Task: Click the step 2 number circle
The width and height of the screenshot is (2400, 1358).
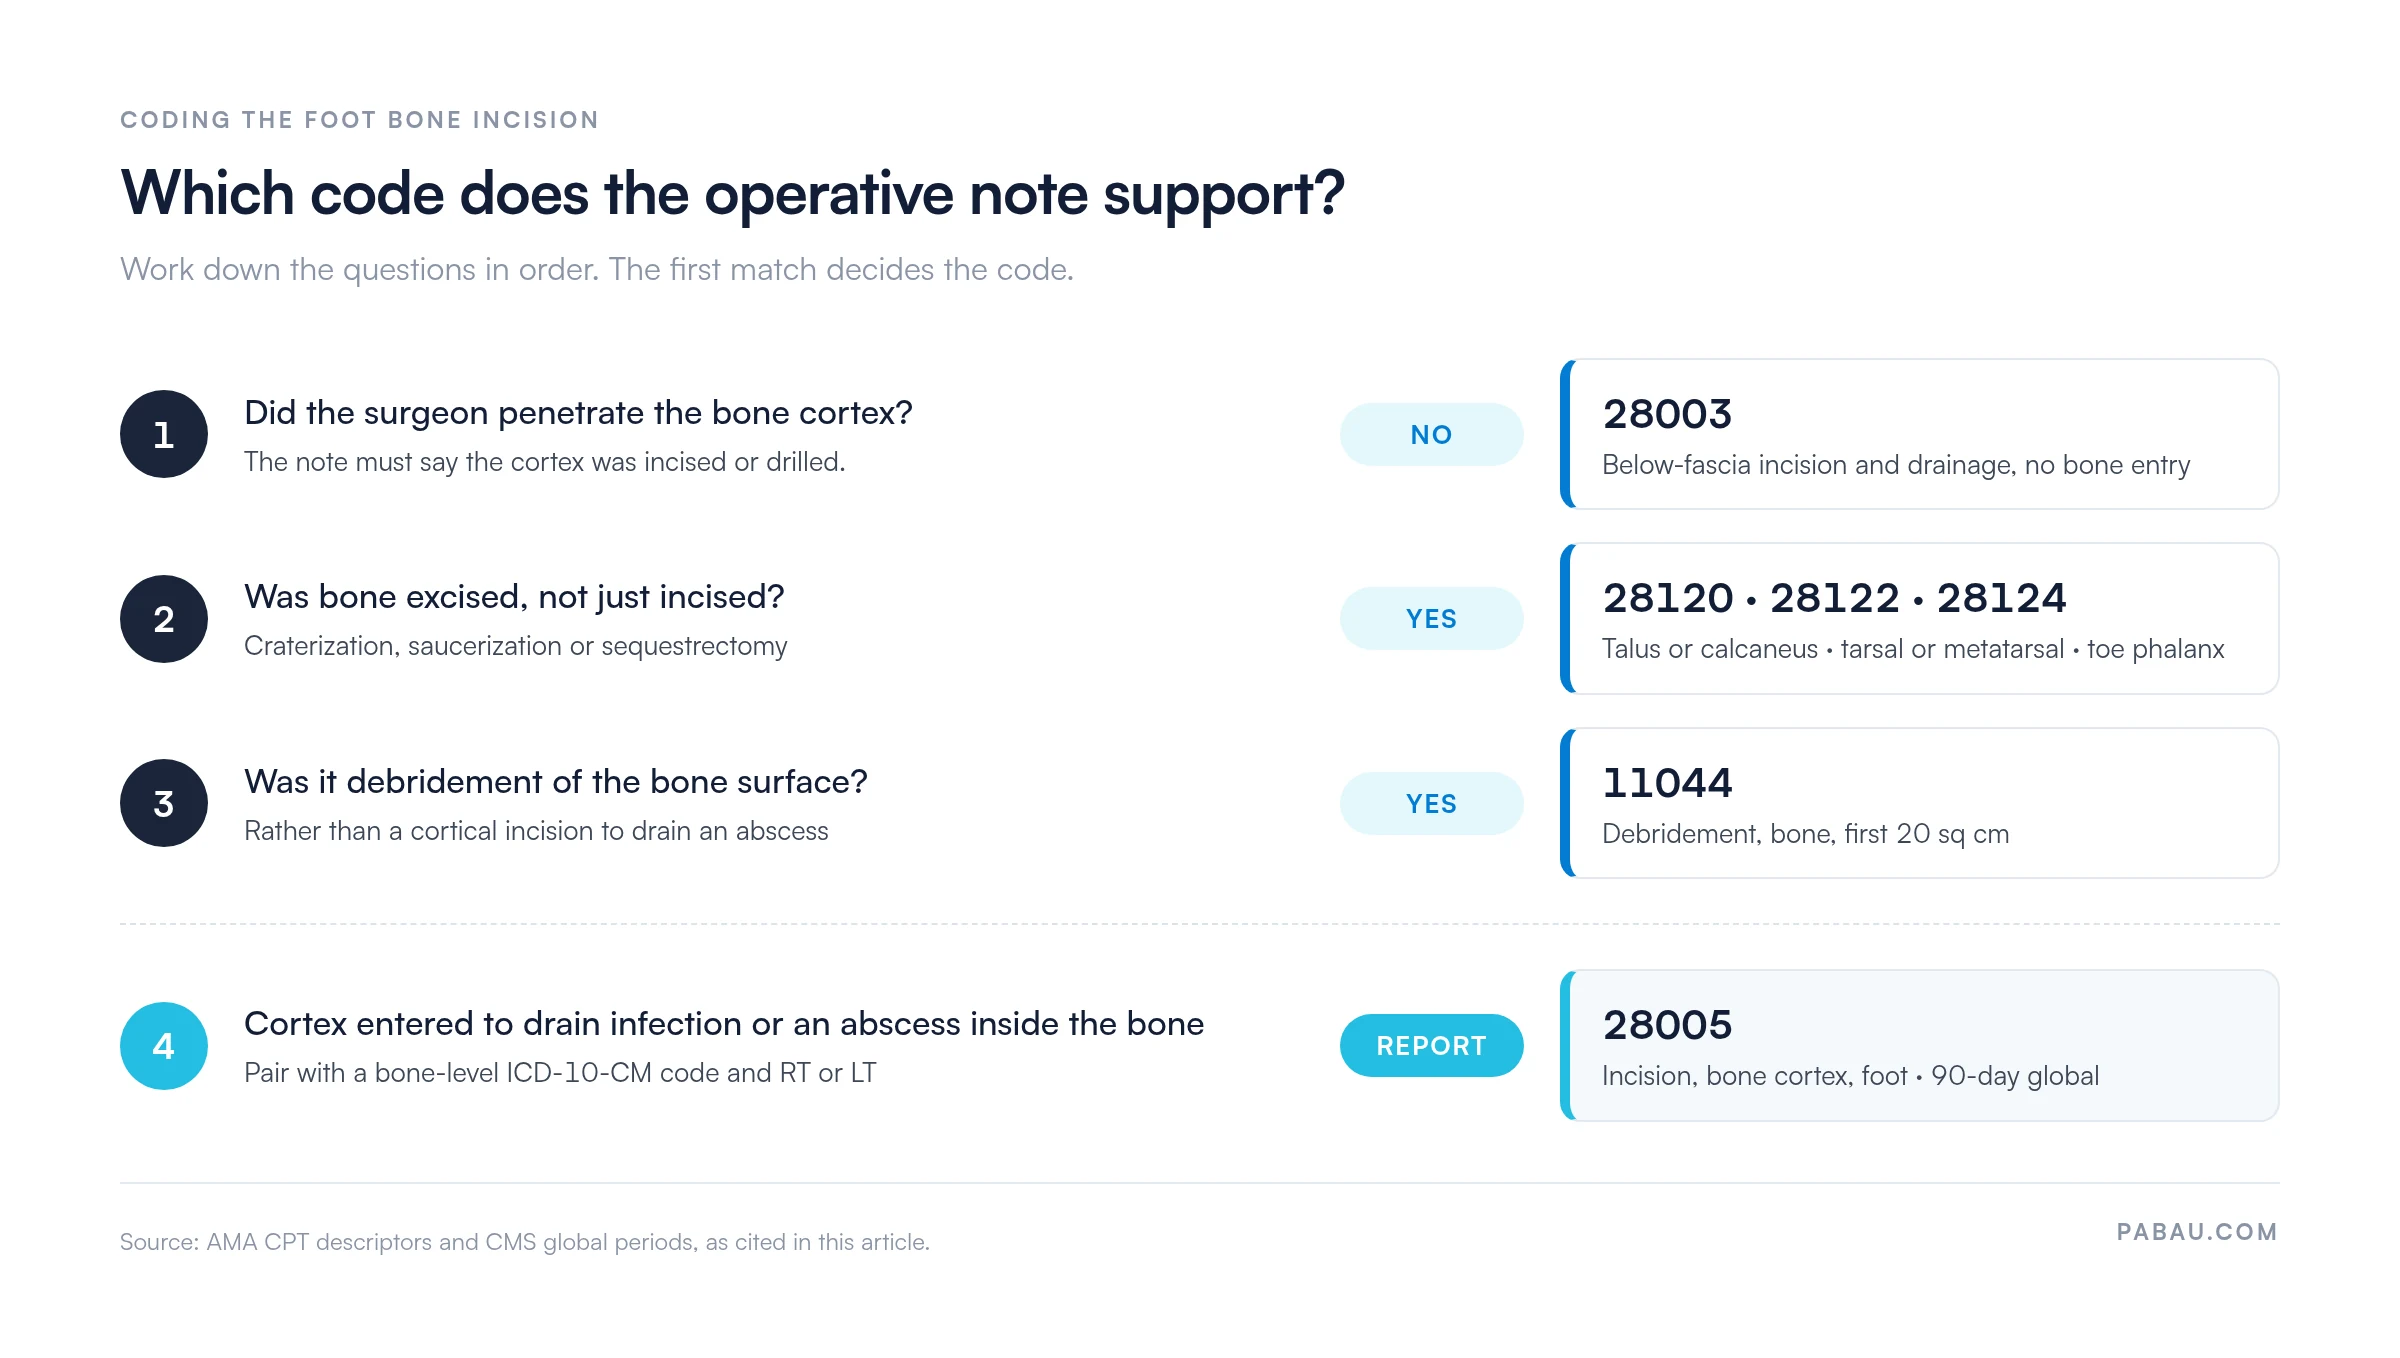Action: [164, 619]
